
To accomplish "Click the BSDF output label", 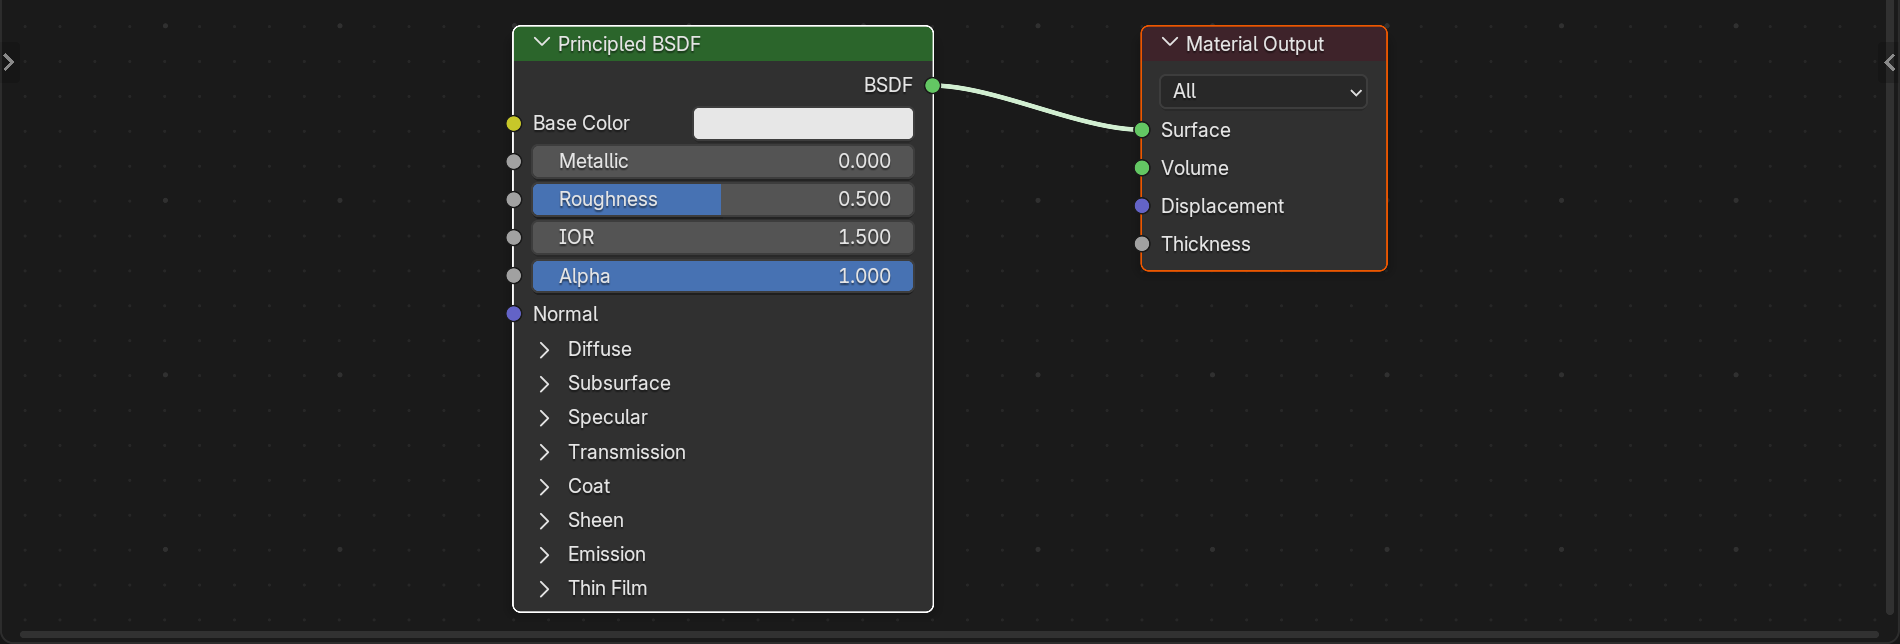I will pos(888,85).
